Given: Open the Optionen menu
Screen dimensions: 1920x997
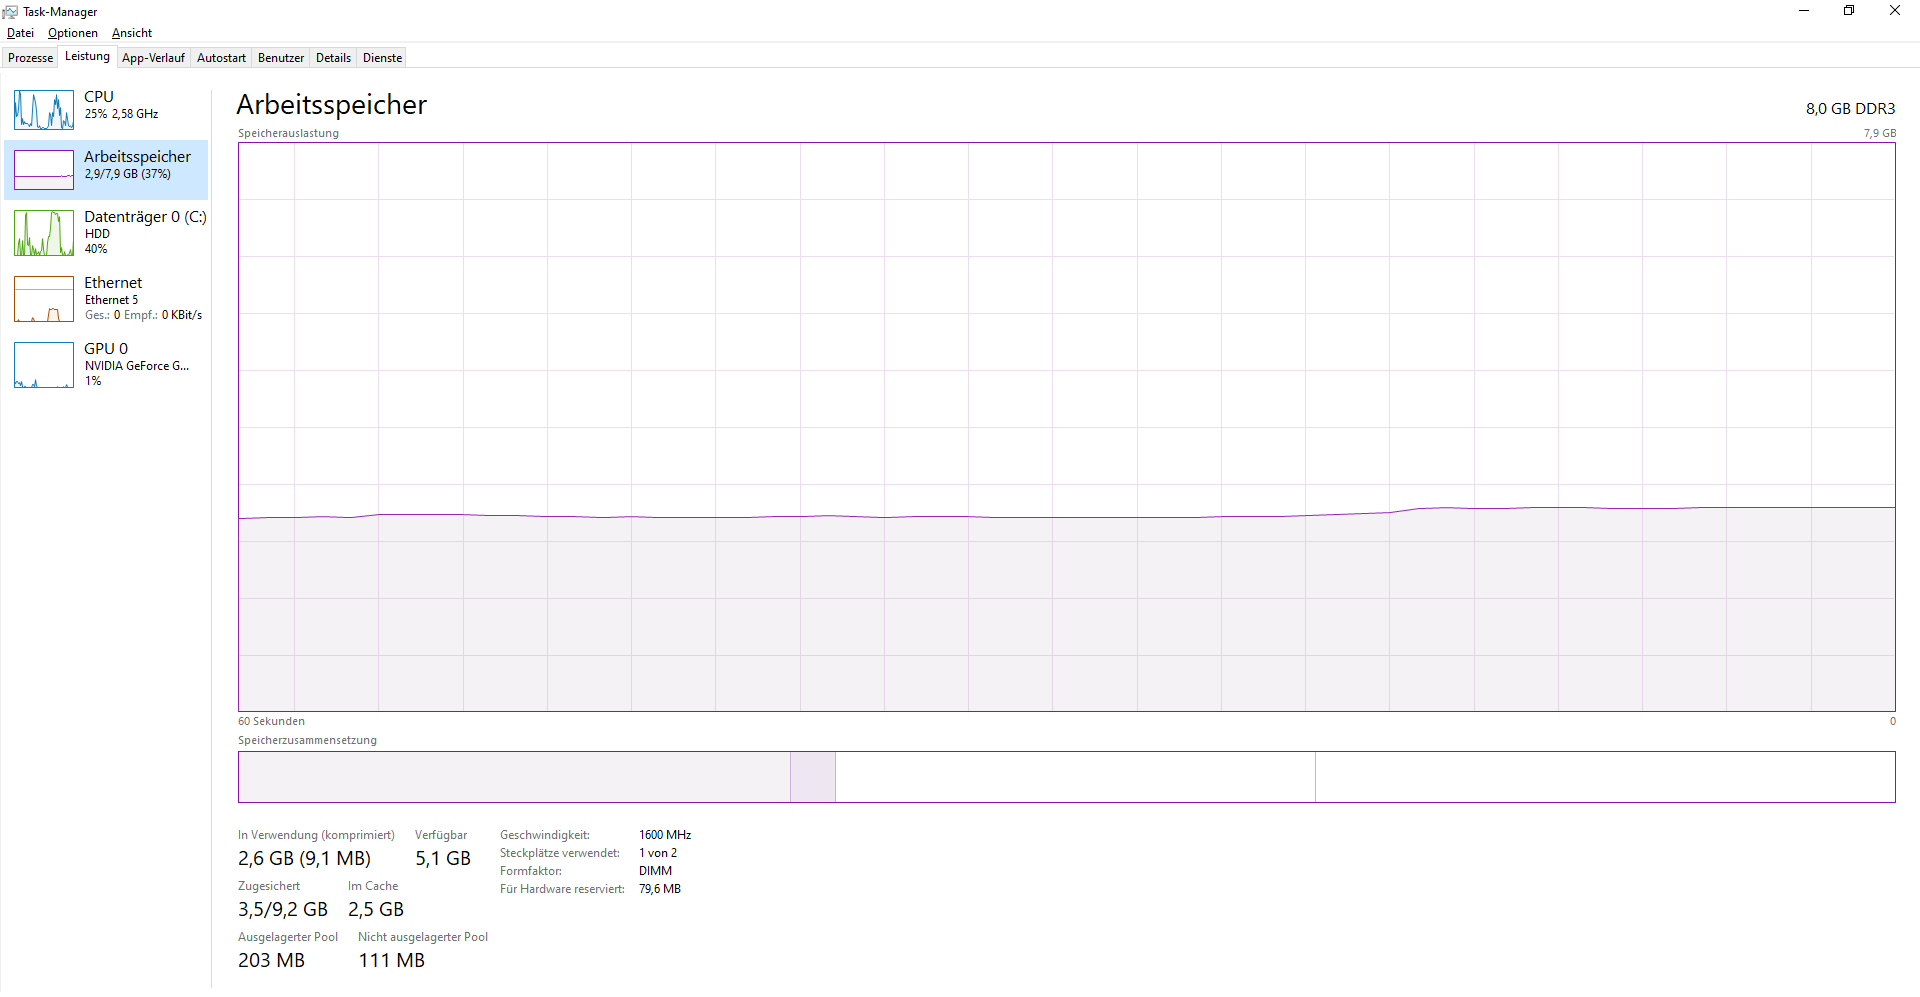Looking at the screenshot, I should pyautogui.click(x=72, y=32).
